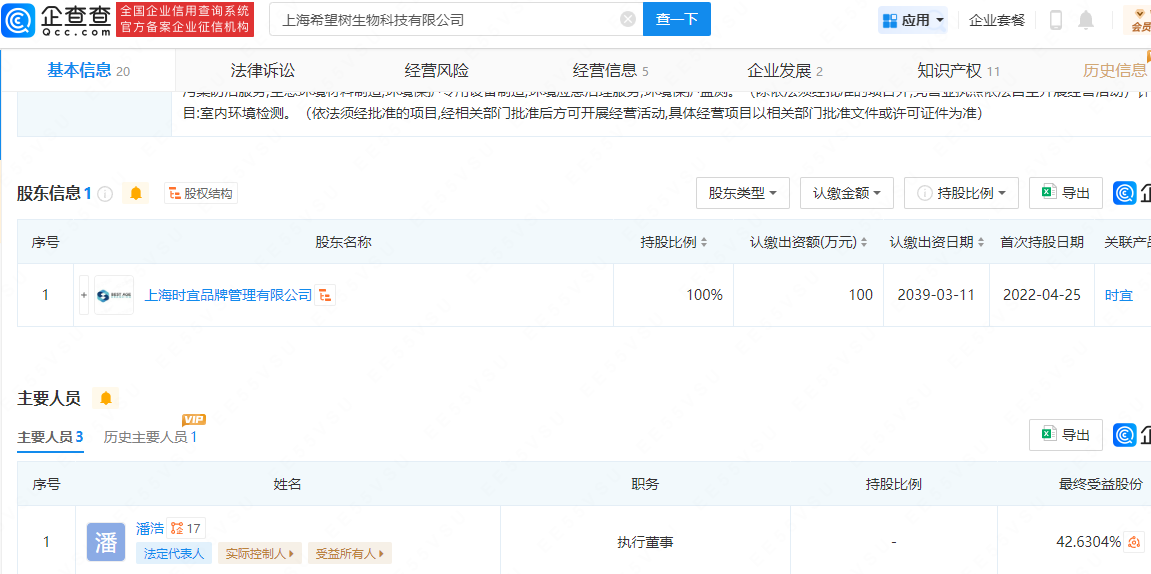Open the 潘浩 person link
Viewport: 1151px width, 574px height.
click(x=148, y=528)
